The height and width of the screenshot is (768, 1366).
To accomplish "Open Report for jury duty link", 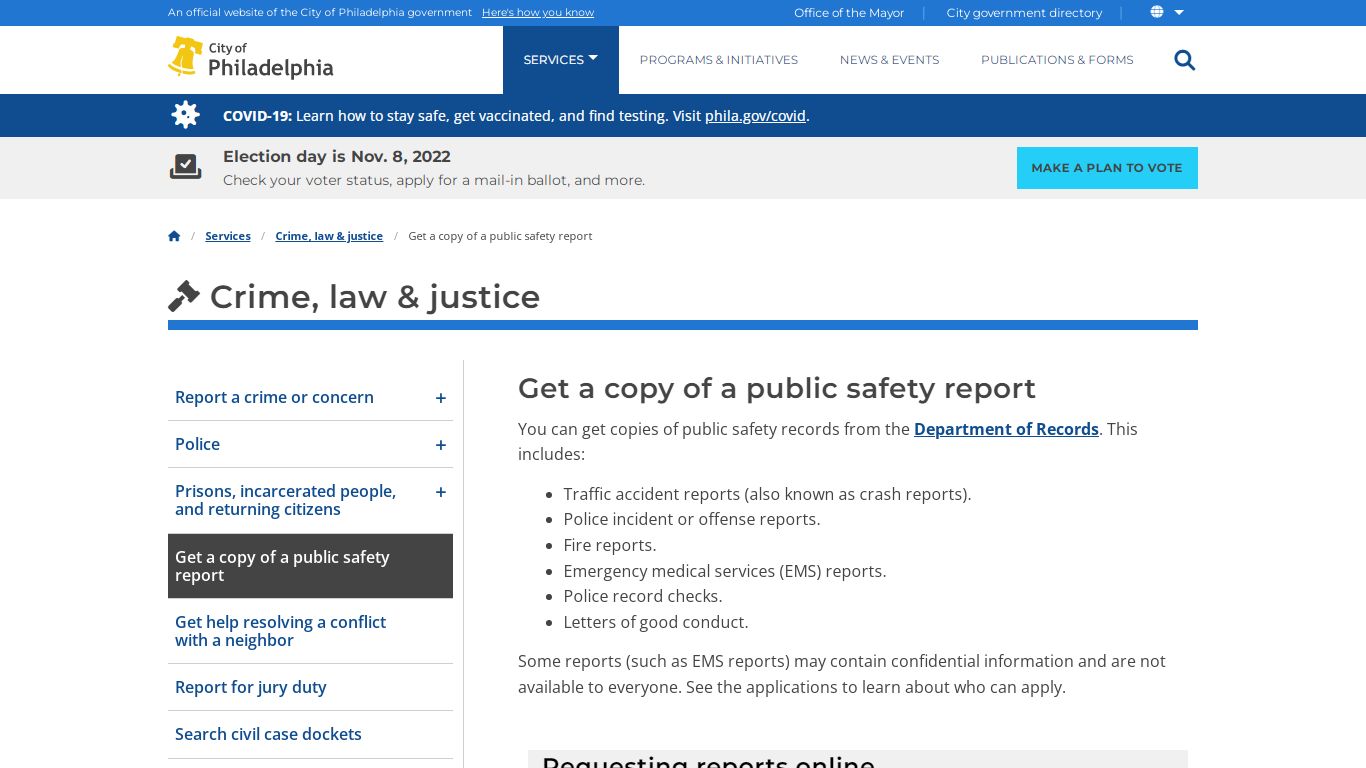I will coord(250,687).
